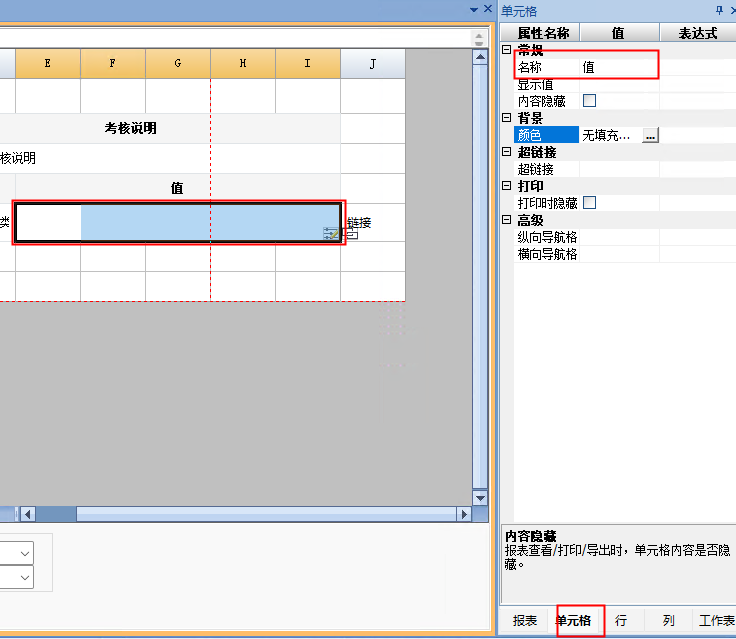Collapse the 背景 property group
This screenshot has width=736, height=639.
click(507, 118)
